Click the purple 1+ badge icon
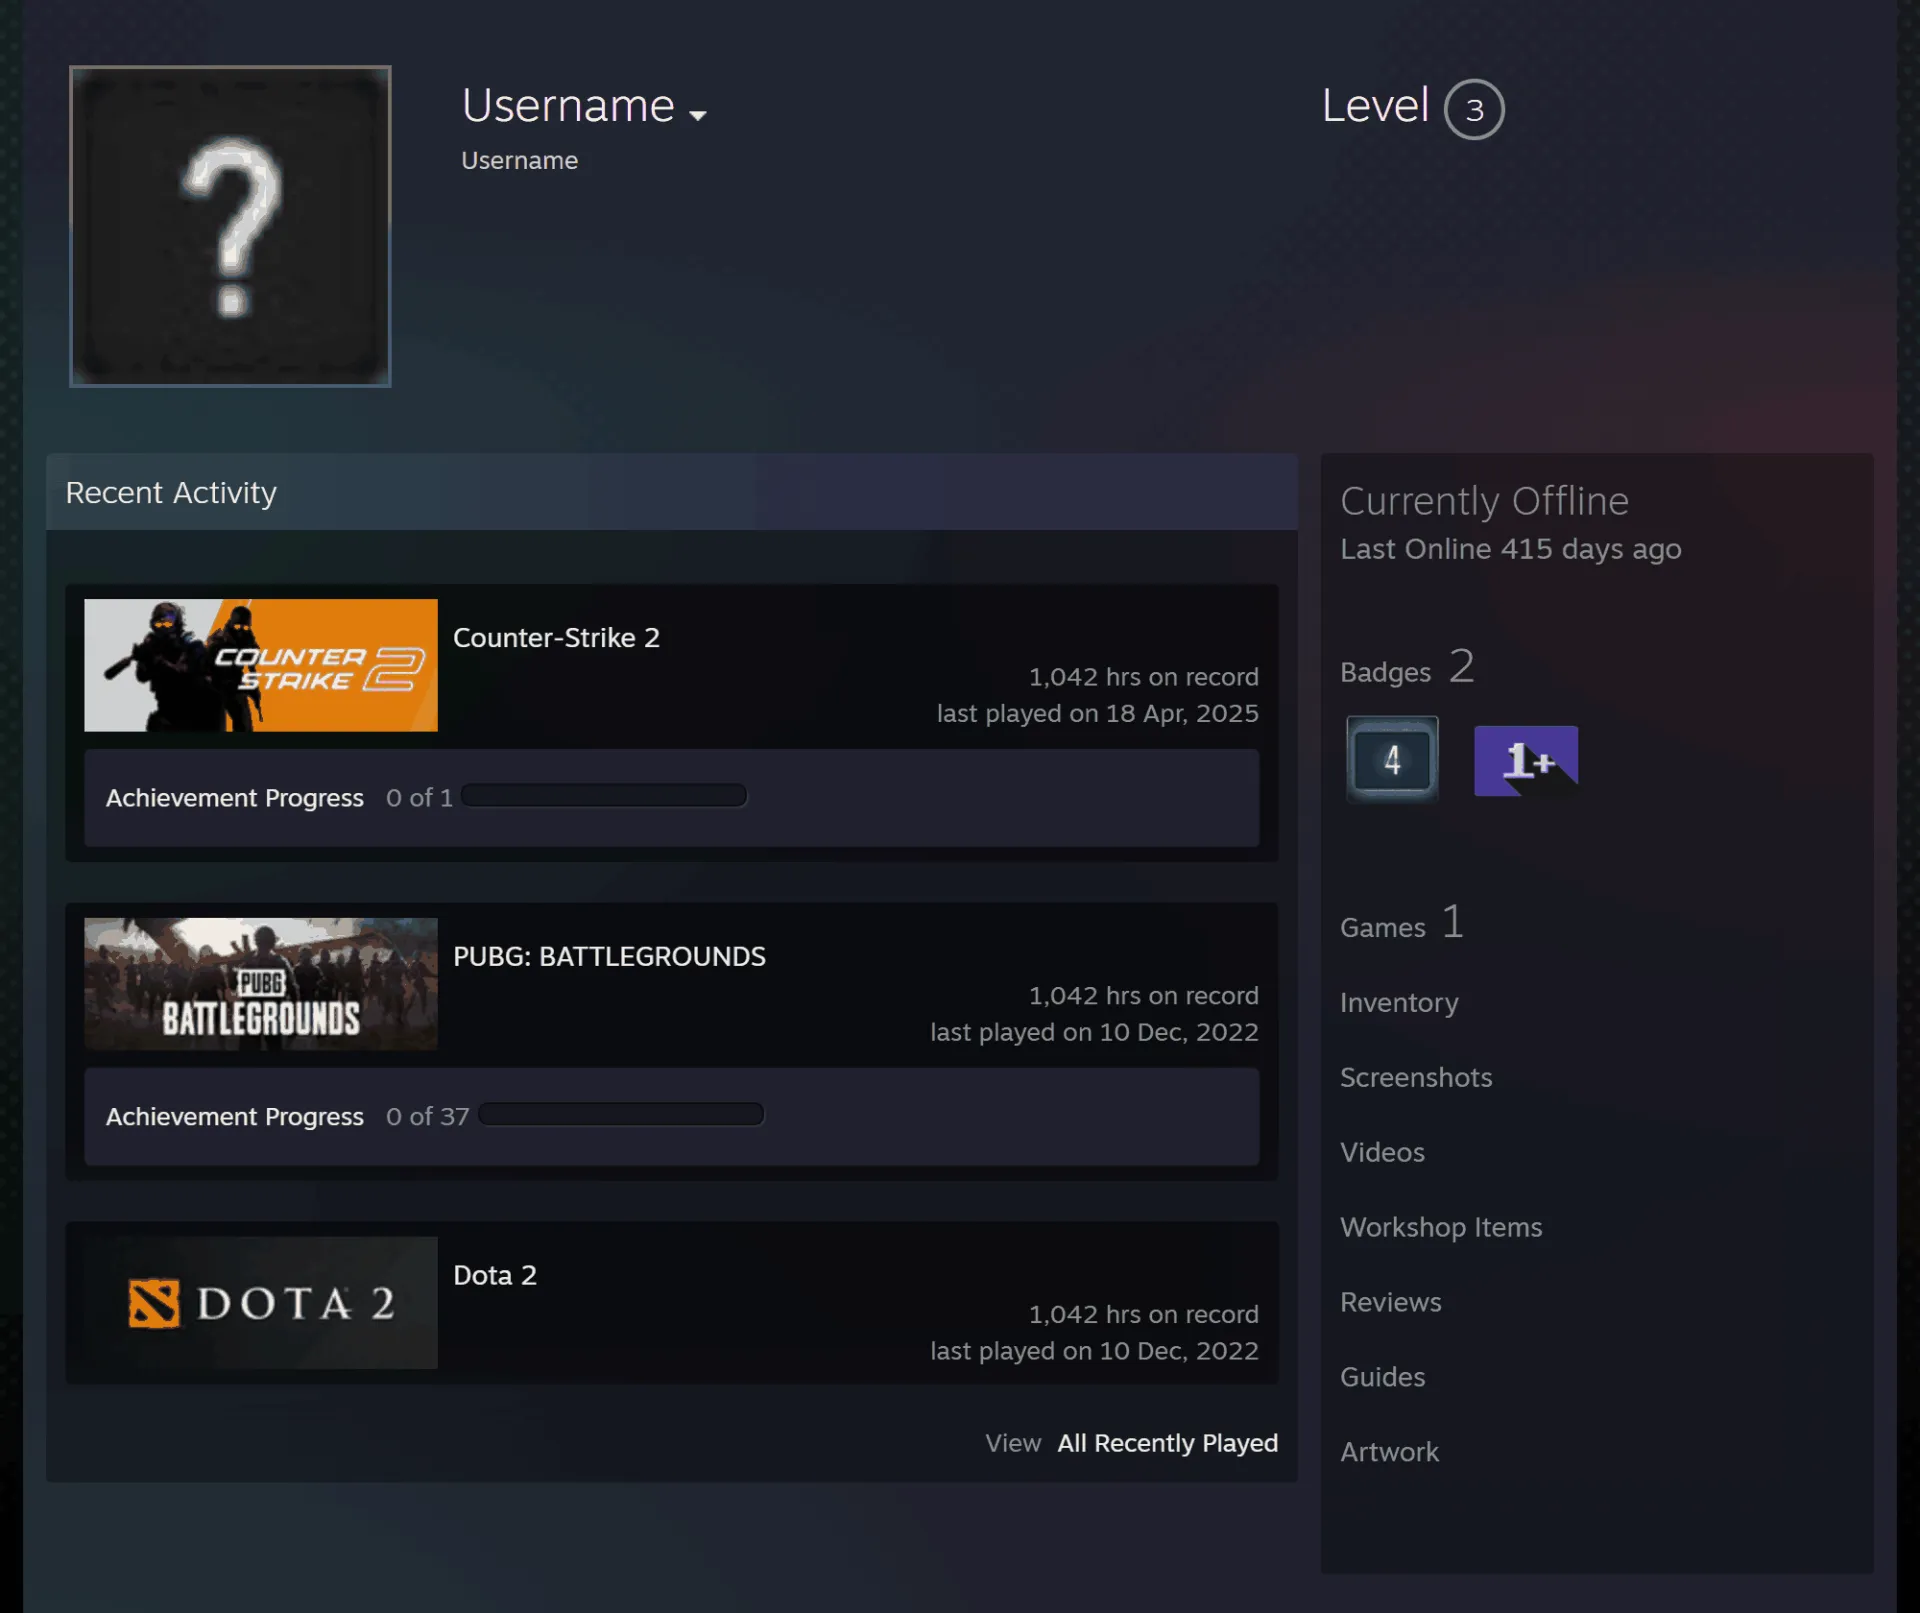 point(1526,761)
